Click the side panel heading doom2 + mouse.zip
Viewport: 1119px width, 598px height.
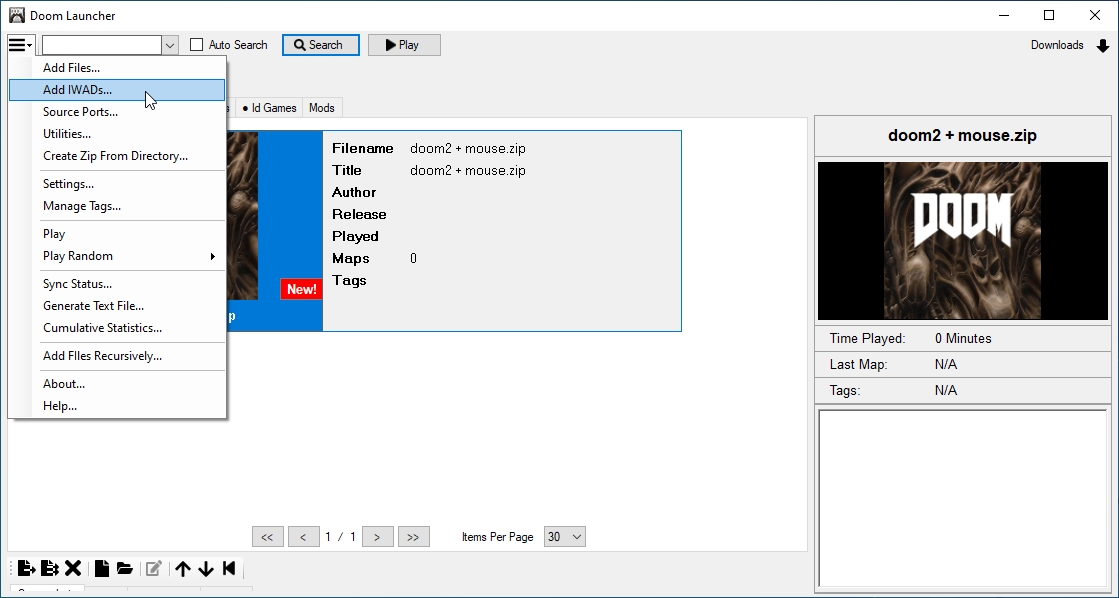[x=962, y=136]
